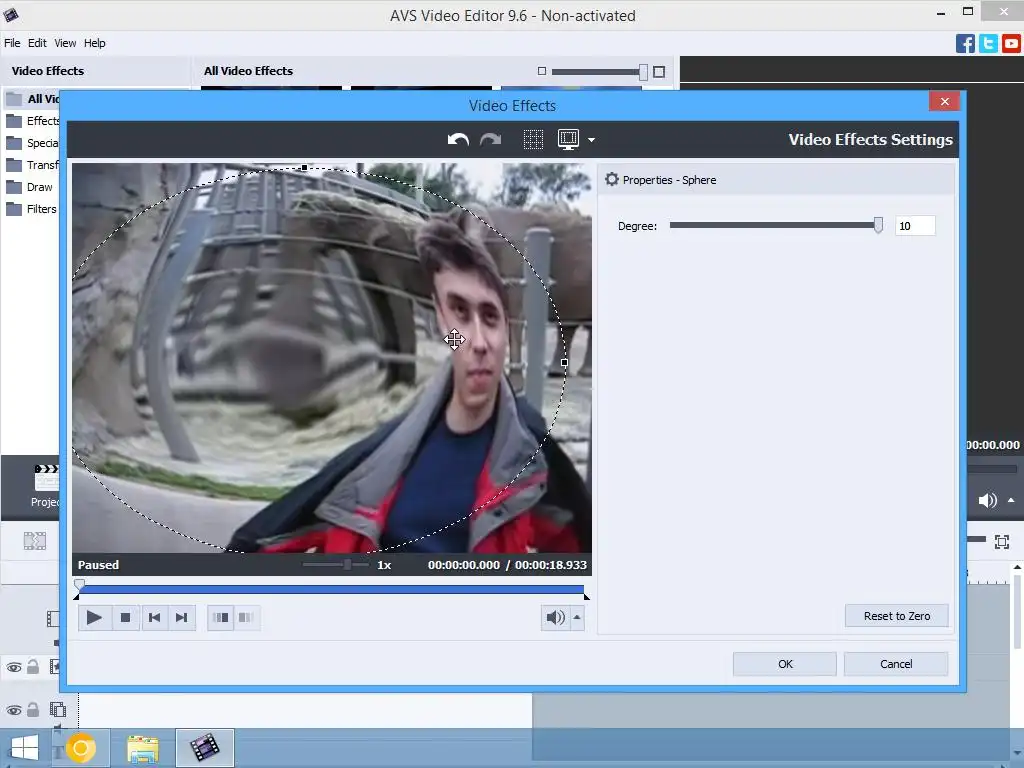The width and height of the screenshot is (1024, 768).
Task: Toggle visibility eye of the upper track
Action: [14, 667]
